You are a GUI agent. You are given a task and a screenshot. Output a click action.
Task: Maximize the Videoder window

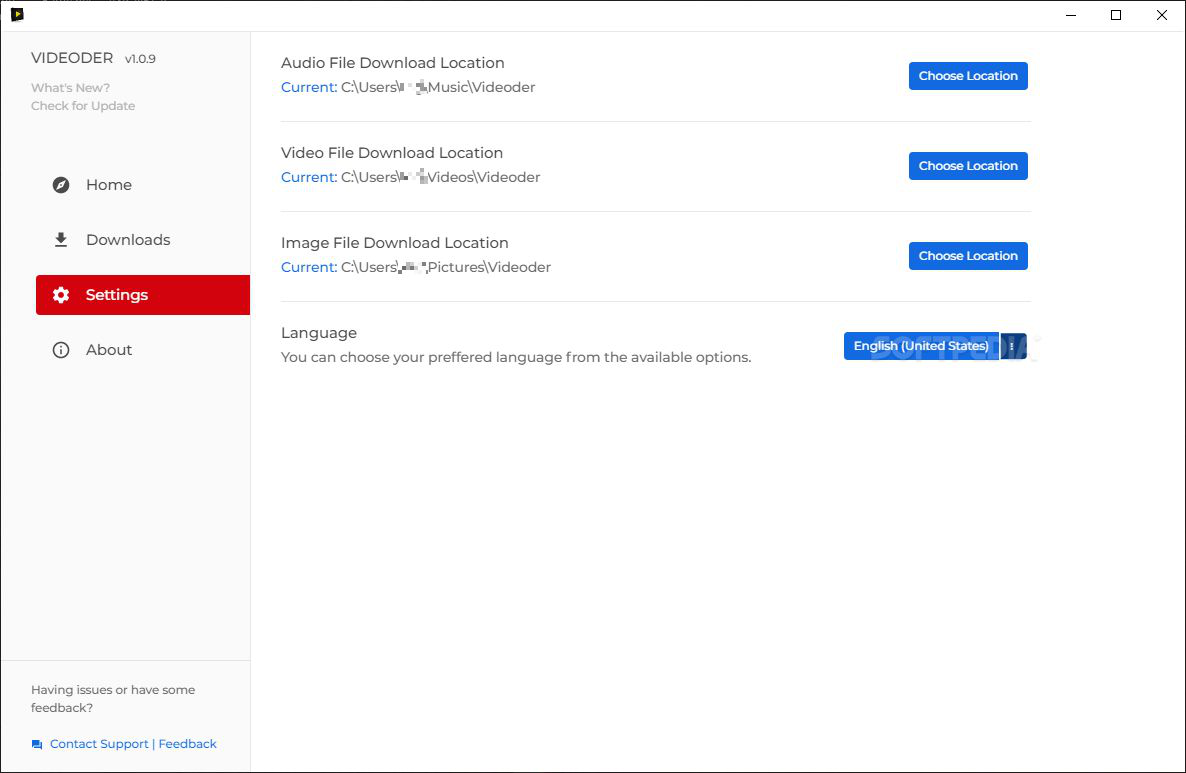[1116, 15]
